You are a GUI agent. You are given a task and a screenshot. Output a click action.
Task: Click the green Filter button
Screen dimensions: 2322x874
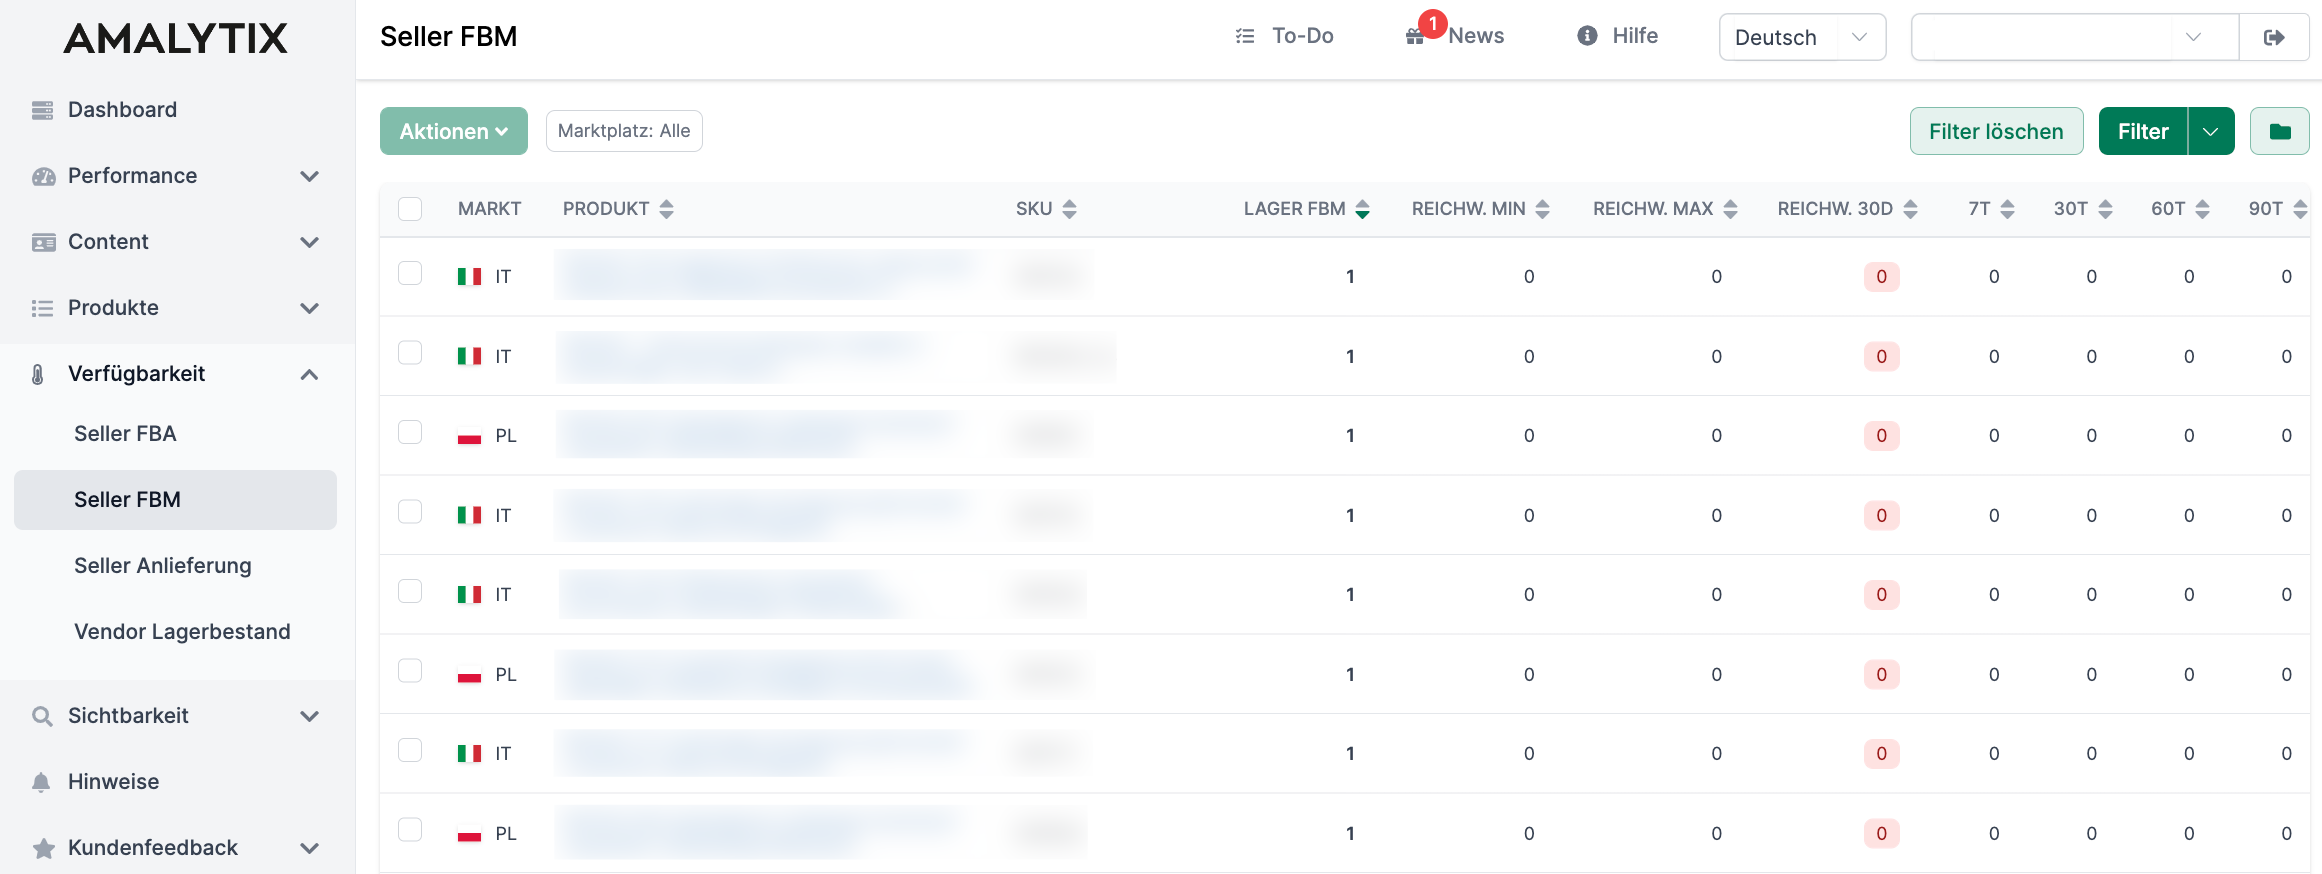pyautogui.click(x=2143, y=131)
